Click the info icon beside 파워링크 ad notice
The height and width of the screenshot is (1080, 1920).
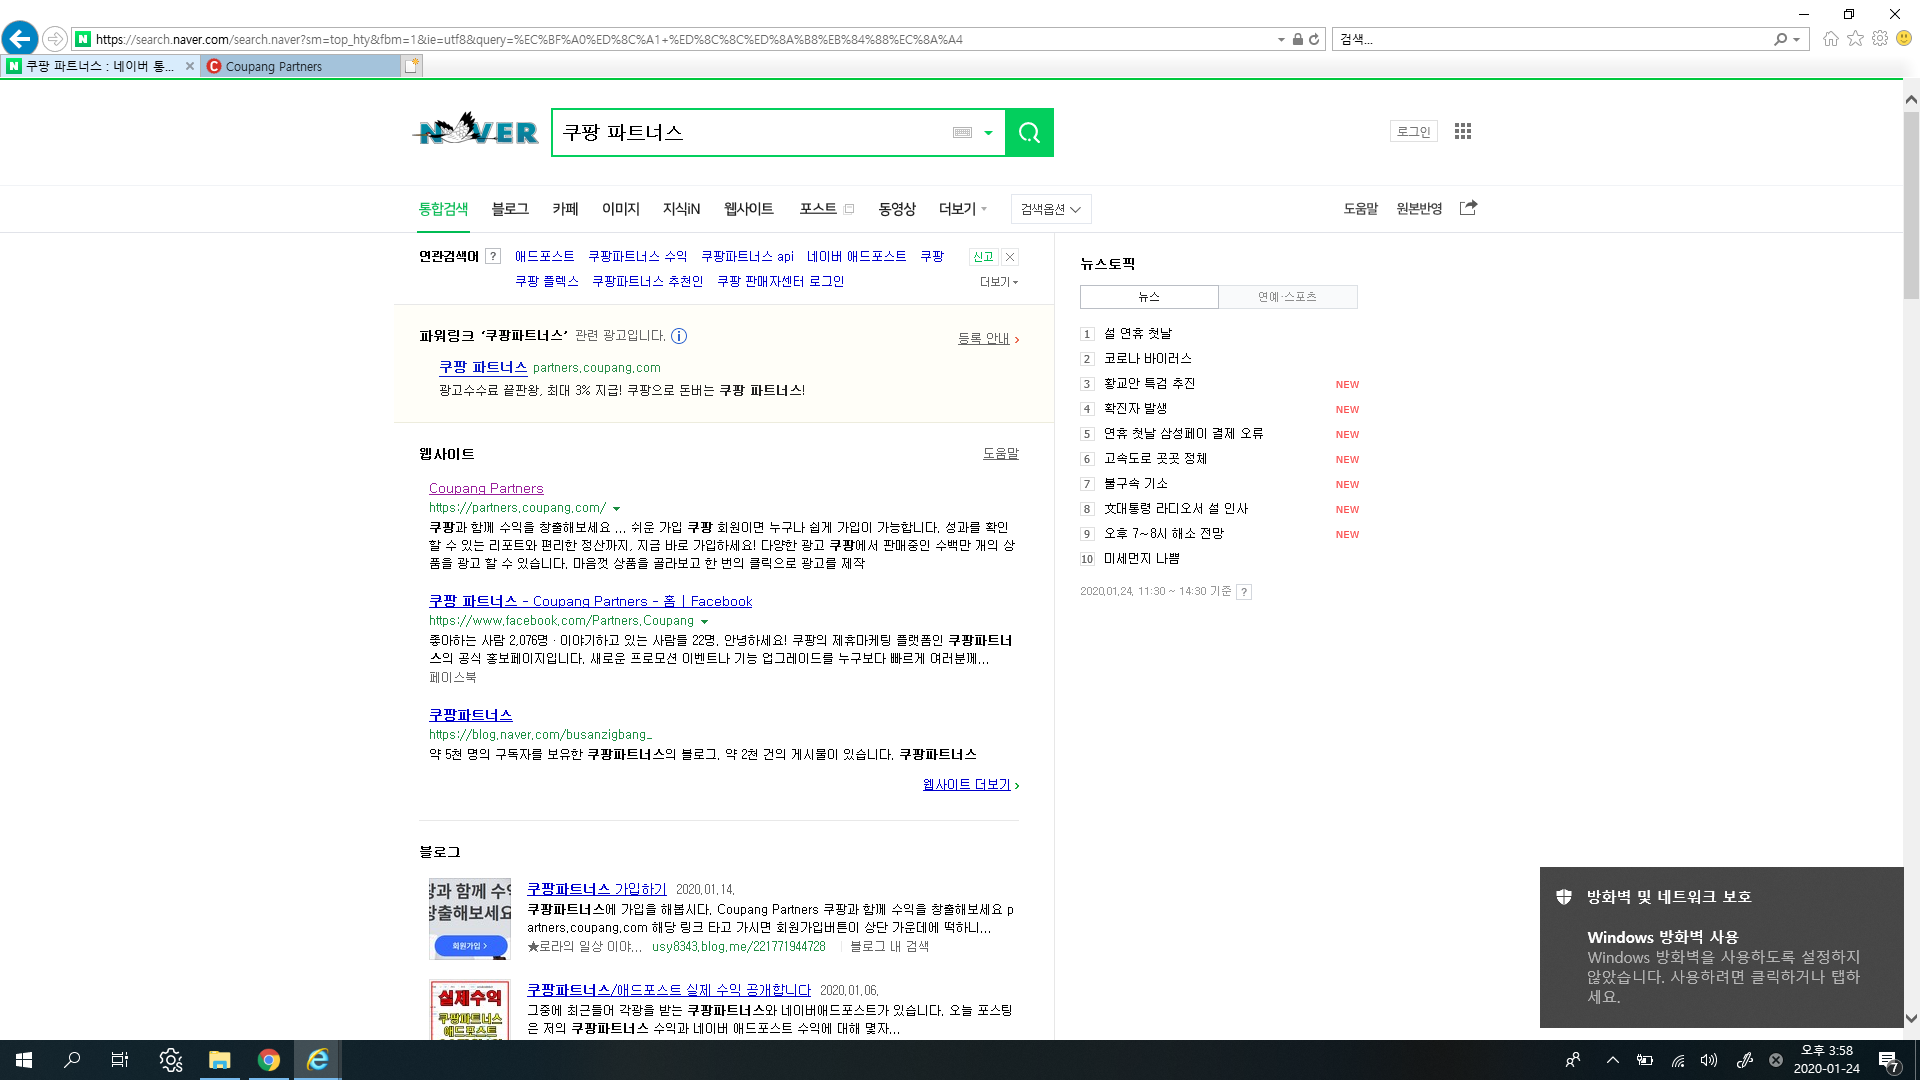tap(679, 336)
